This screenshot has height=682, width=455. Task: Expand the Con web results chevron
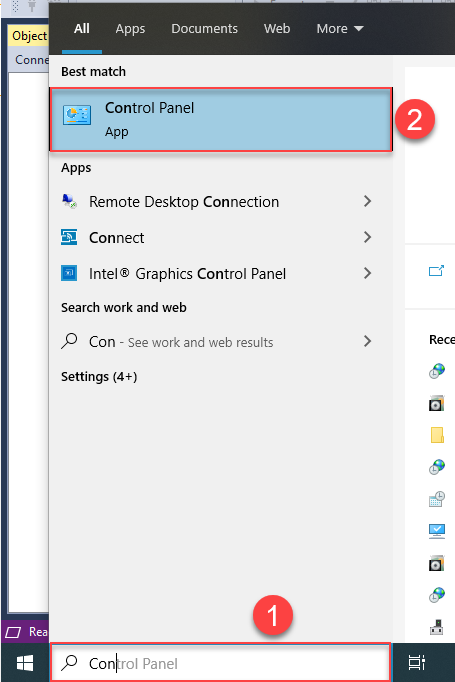coord(368,341)
